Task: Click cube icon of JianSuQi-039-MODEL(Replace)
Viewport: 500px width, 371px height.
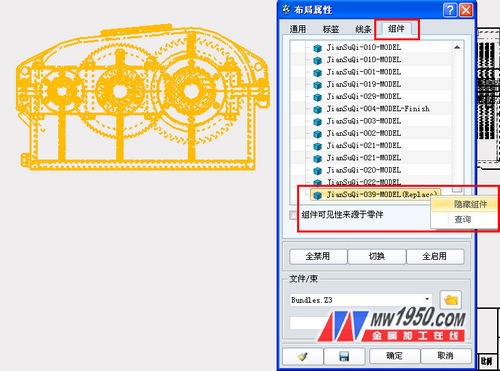Action: click(x=317, y=195)
